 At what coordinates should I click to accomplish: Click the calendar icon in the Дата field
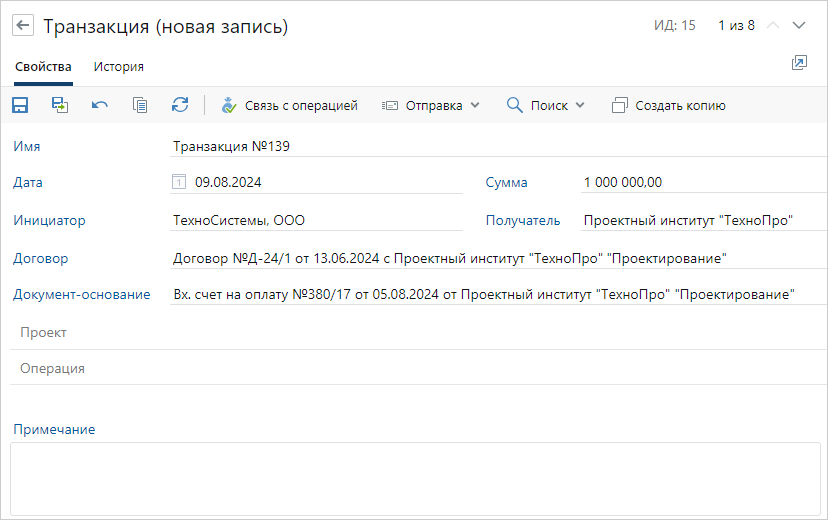click(x=179, y=182)
